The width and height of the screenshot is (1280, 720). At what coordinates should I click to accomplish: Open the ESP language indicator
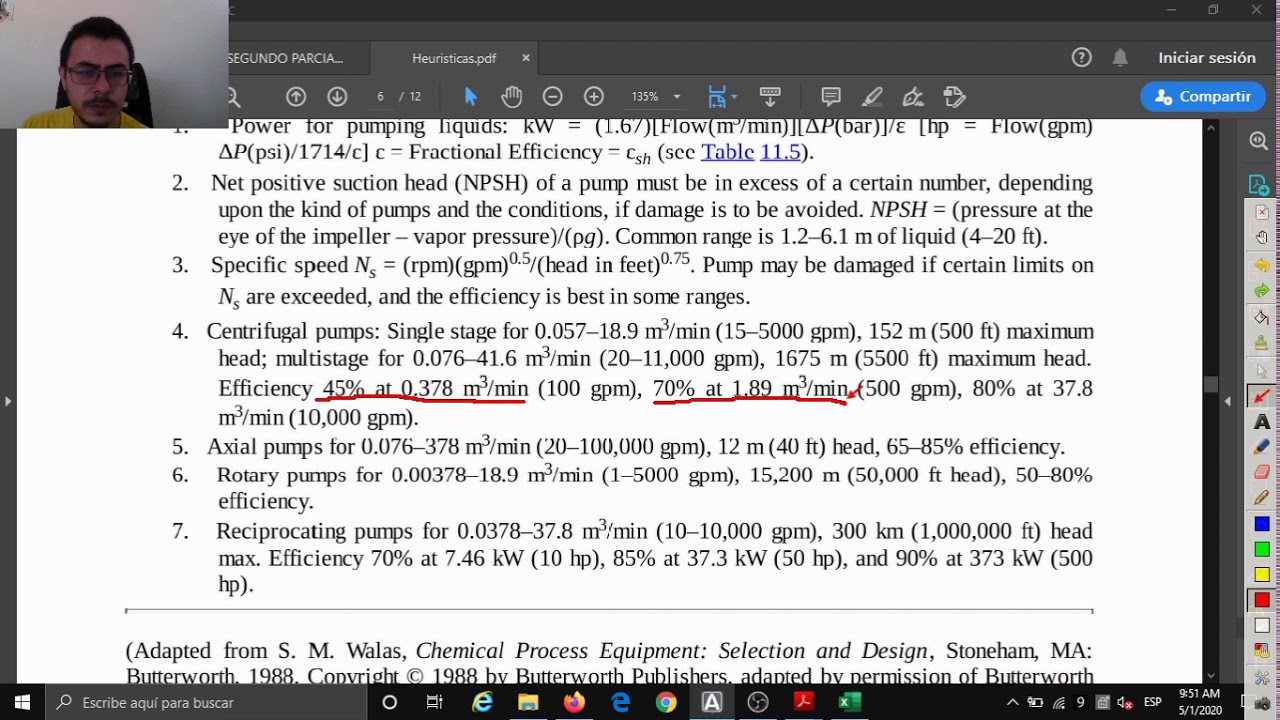[x=1152, y=703]
